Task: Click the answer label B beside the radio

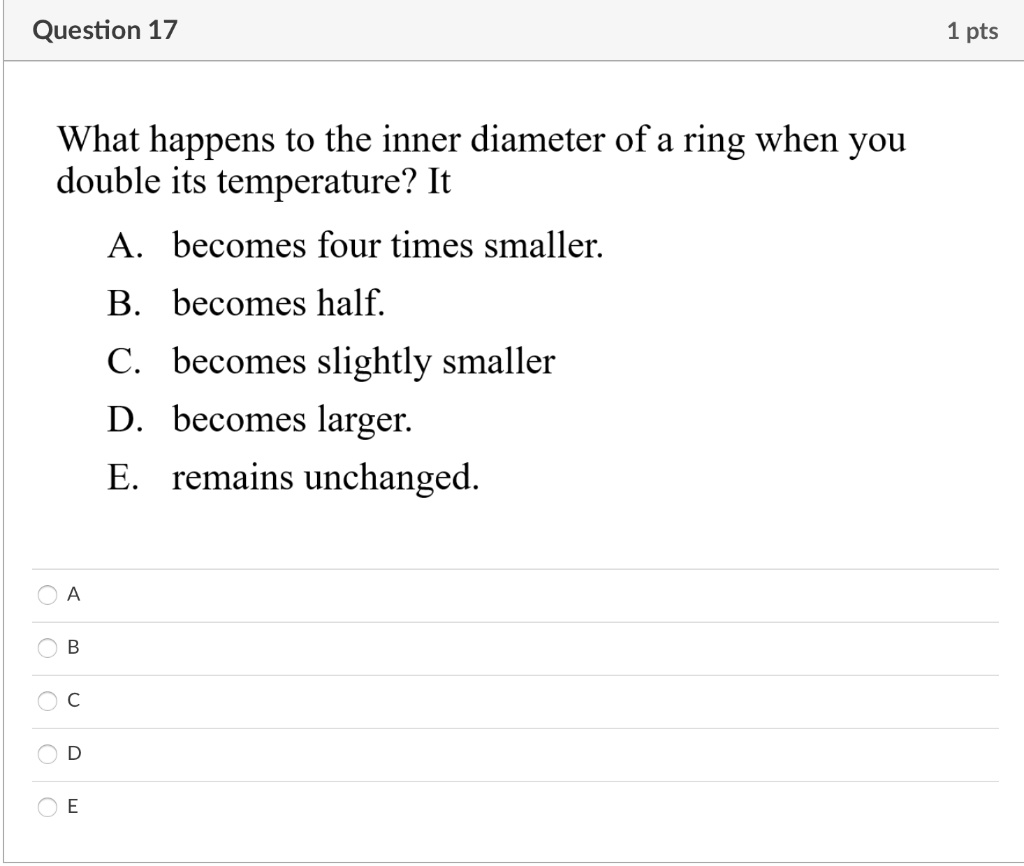Action: coord(73,647)
